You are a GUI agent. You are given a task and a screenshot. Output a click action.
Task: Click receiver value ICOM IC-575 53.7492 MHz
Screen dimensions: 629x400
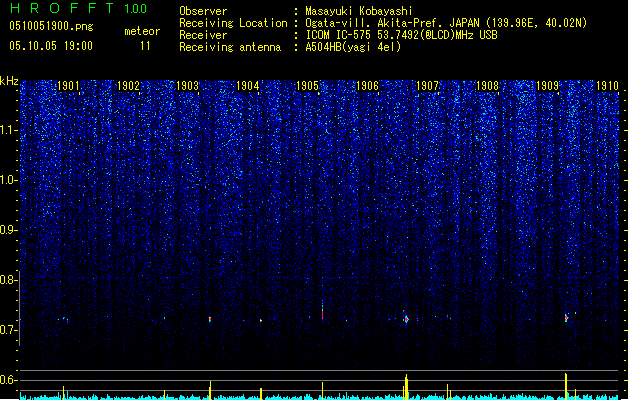(x=401, y=35)
